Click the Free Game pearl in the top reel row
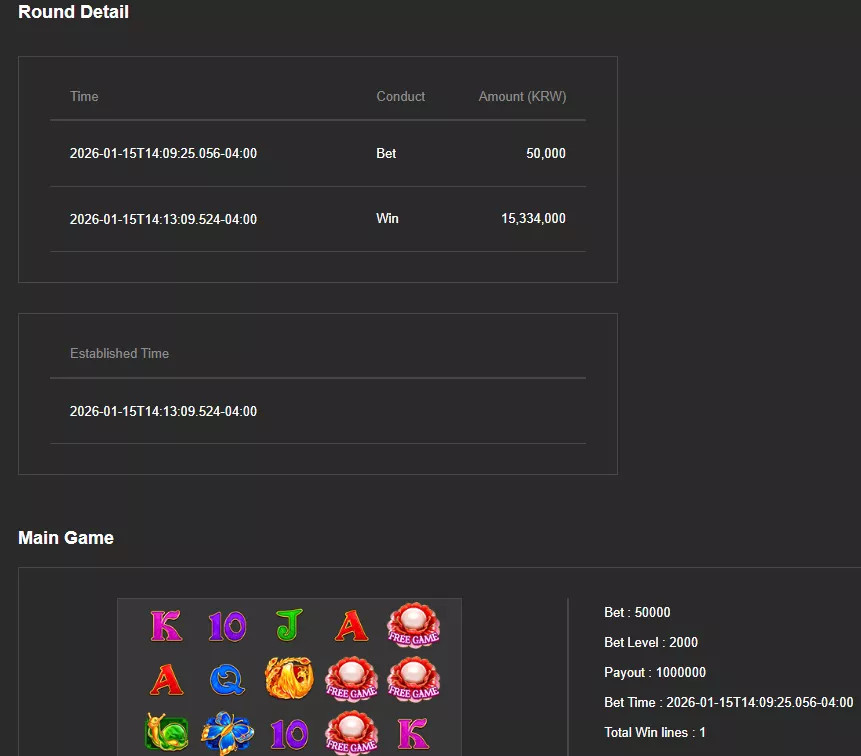Viewport: 861px width, 756px height. (413, 625)
